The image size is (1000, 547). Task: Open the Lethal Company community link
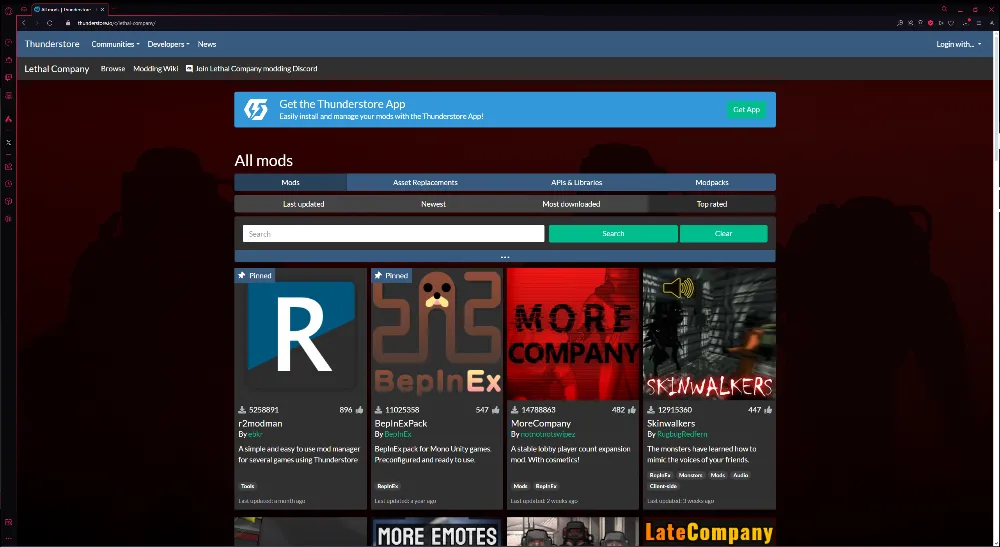(57, 69)
